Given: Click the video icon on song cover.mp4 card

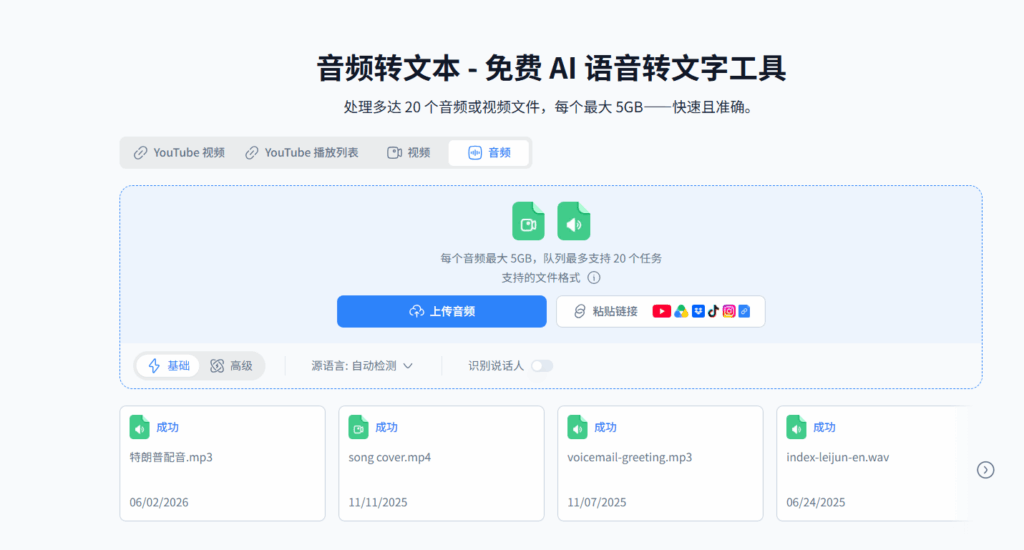Looking at the screenshot, I should (358, 427).
